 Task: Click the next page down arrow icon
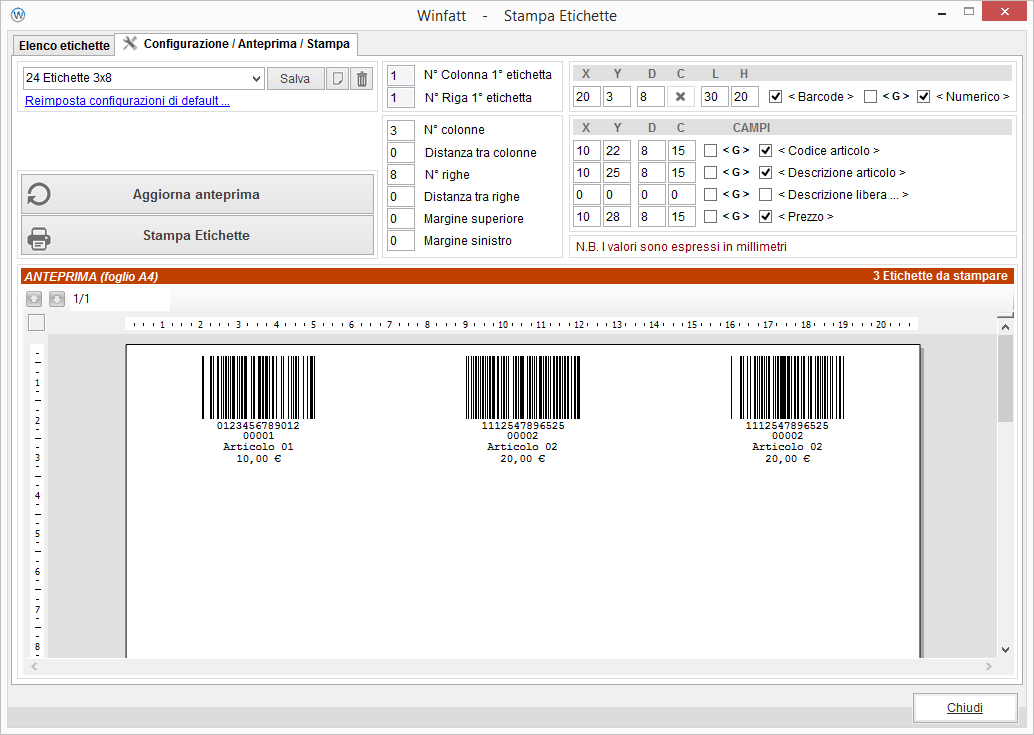click(x=57, y=299)
